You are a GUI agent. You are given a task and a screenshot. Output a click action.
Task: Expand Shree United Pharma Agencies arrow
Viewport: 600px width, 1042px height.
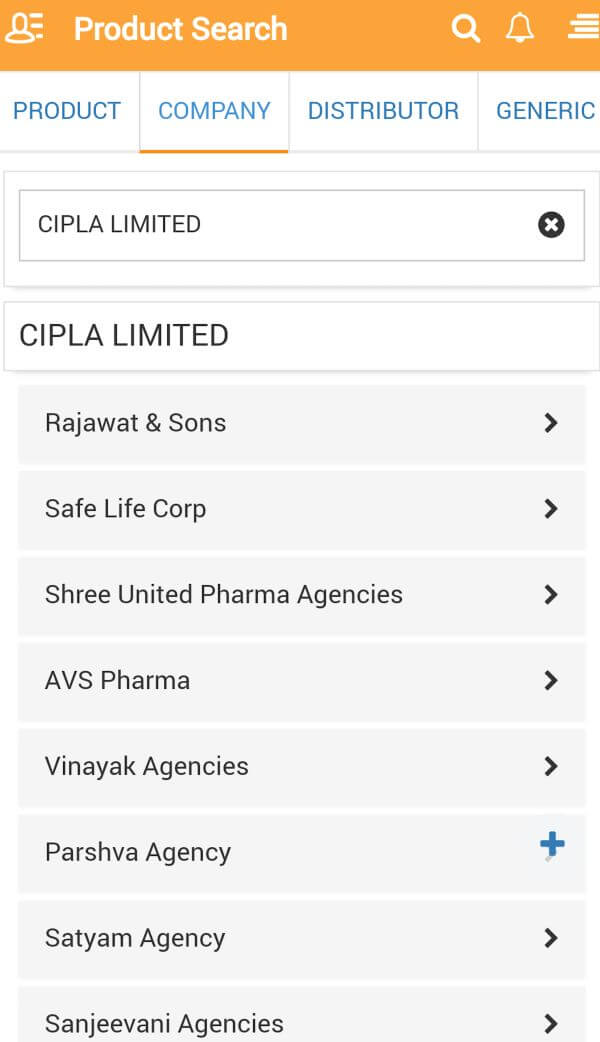(x=550, y=595)
